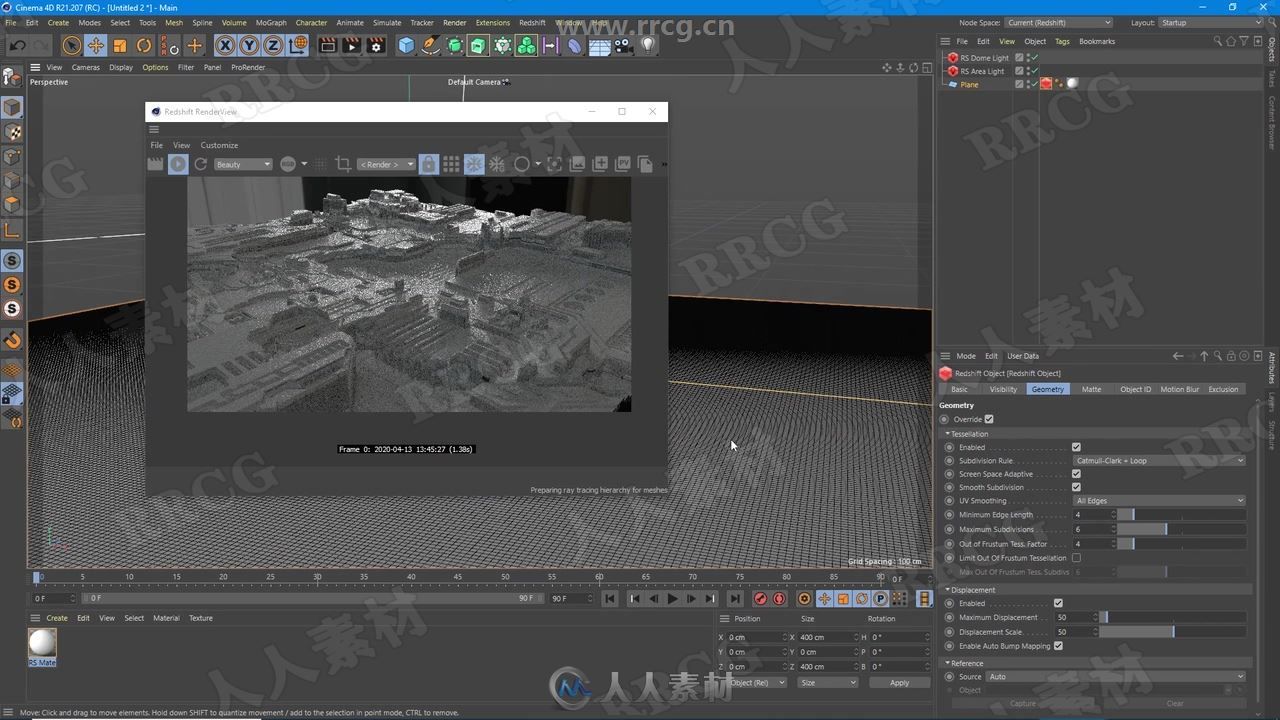Click the save image icon in RenderView

[x=577, y=164]
